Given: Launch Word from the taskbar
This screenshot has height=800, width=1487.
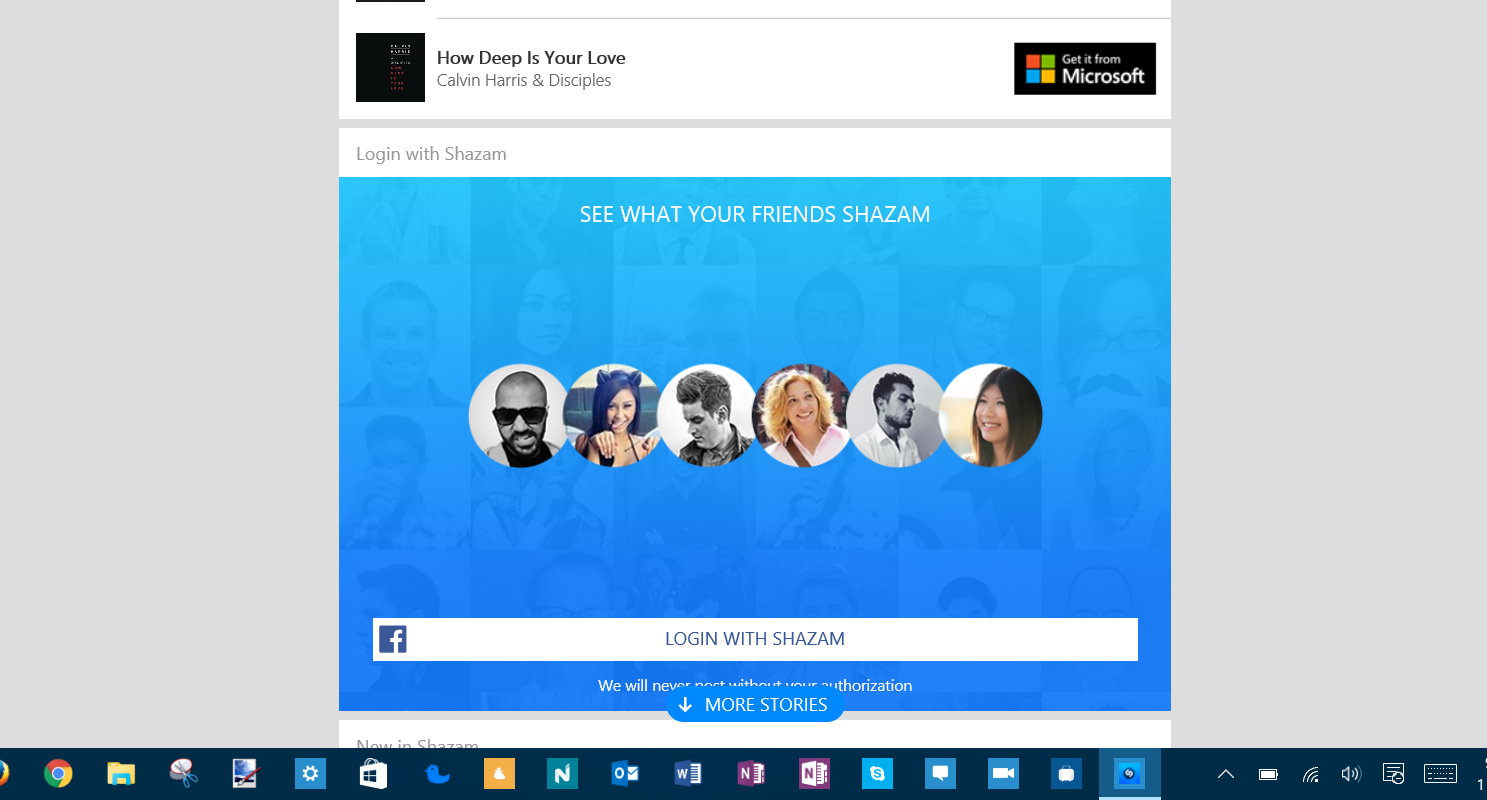Looking at the screenshot, I should [x=688, y=773].
